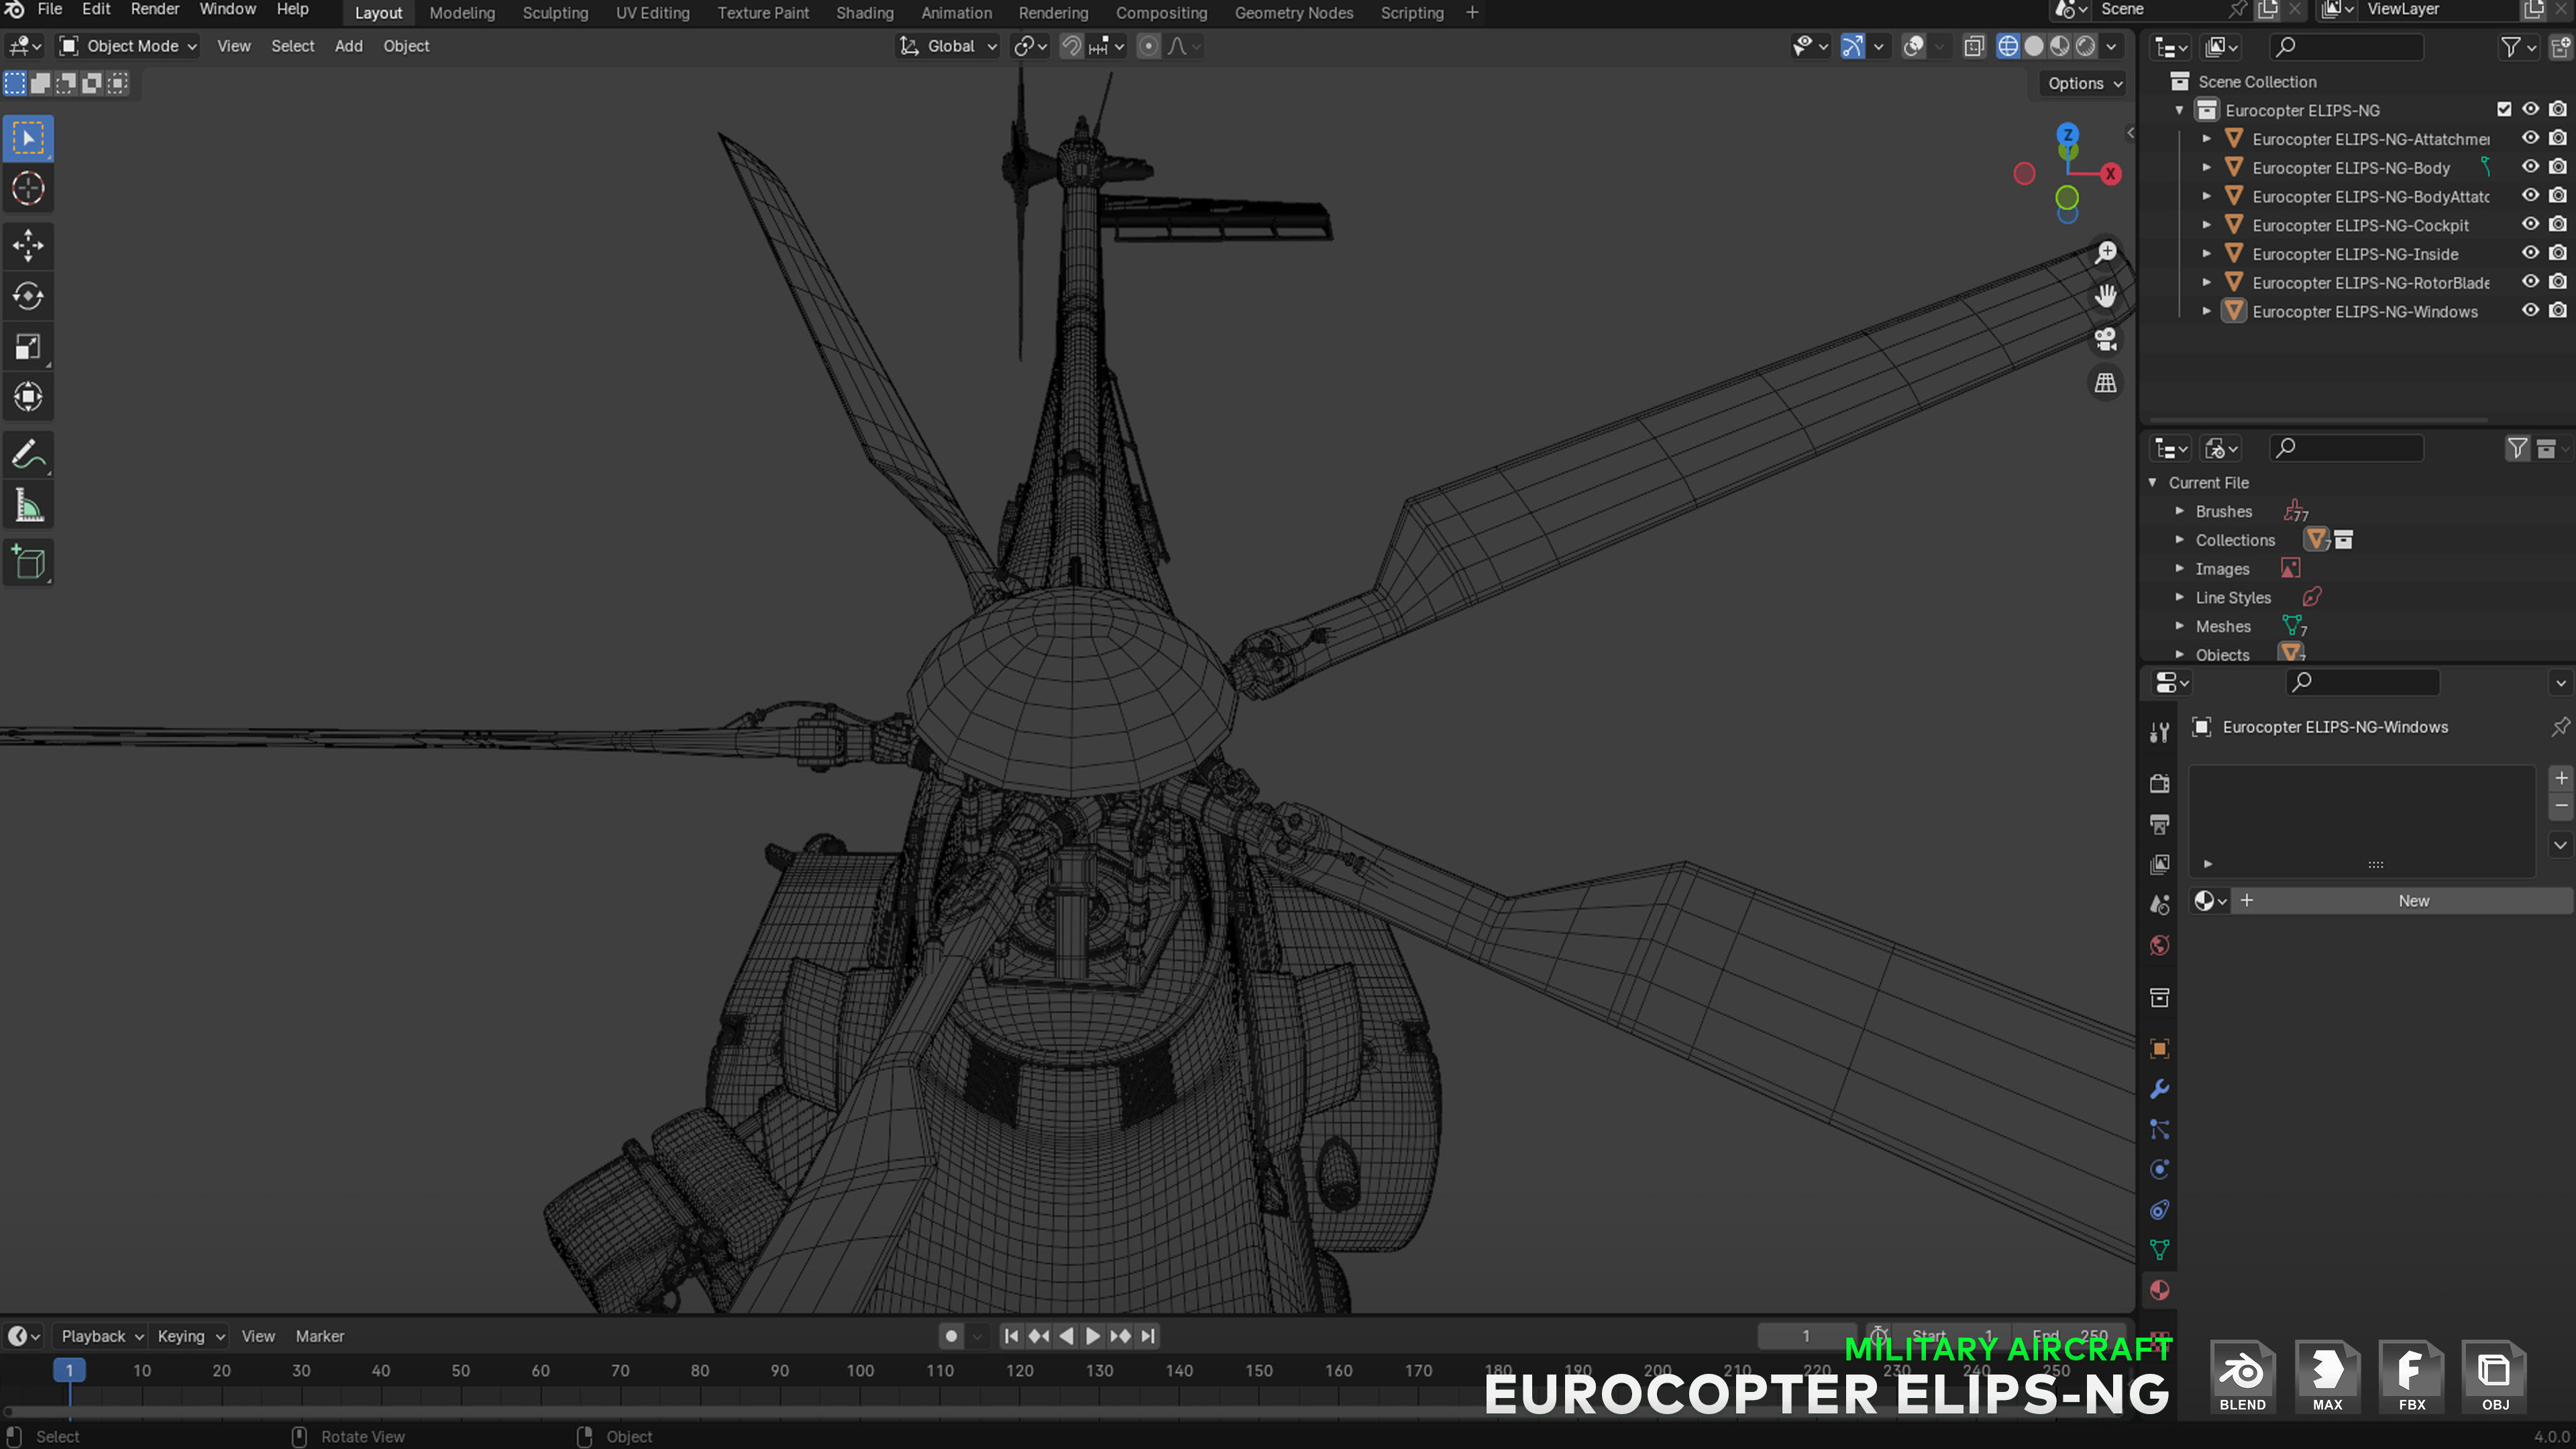Toggle X-ray mode
This screenshot has height=1449, width=2576.
(x=1974, y=46)
